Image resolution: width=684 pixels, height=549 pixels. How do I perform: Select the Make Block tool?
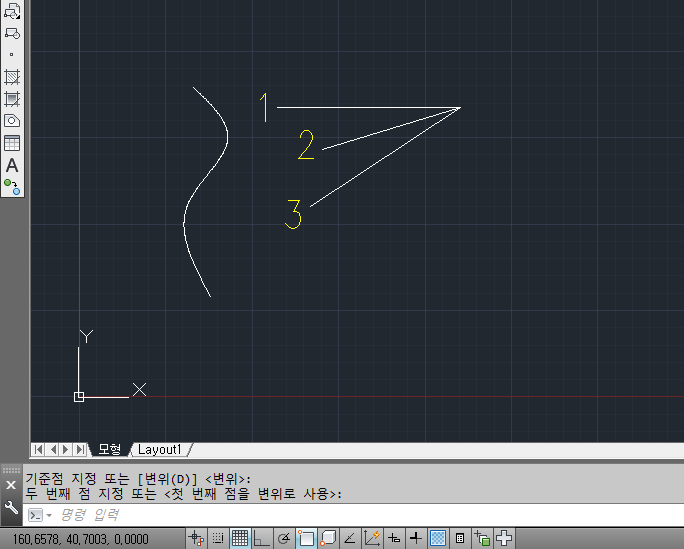(12, 33)
